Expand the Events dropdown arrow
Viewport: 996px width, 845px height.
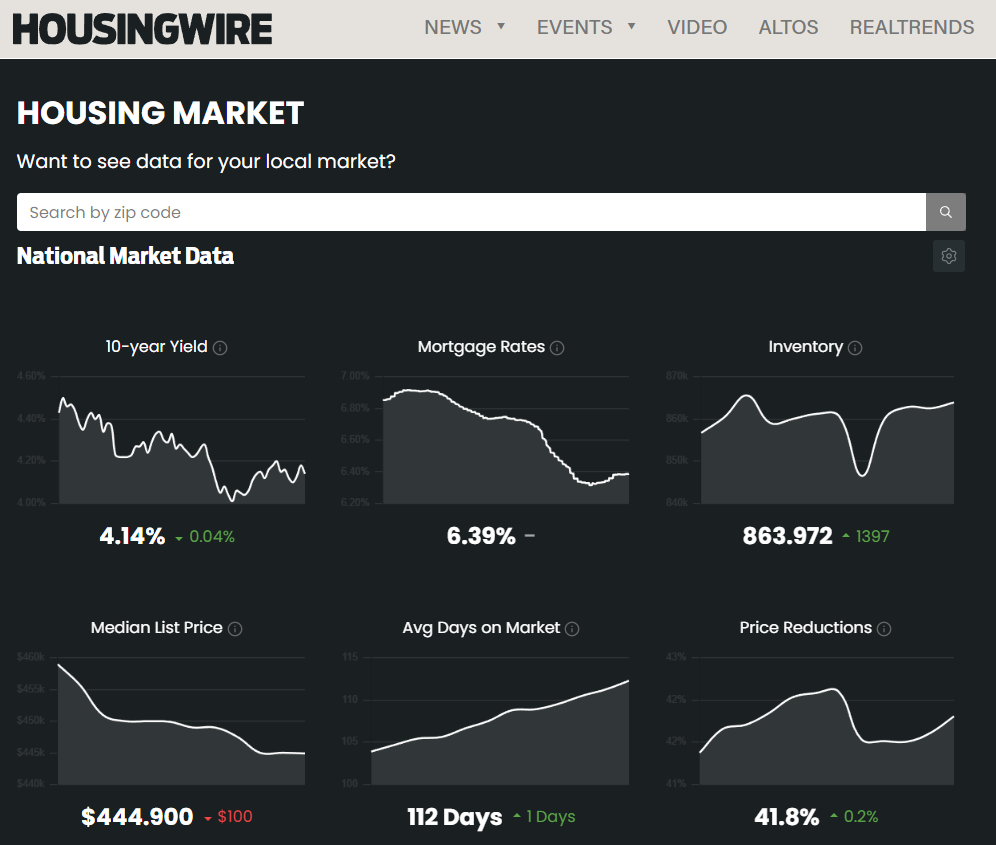click(x=632, y=27)
